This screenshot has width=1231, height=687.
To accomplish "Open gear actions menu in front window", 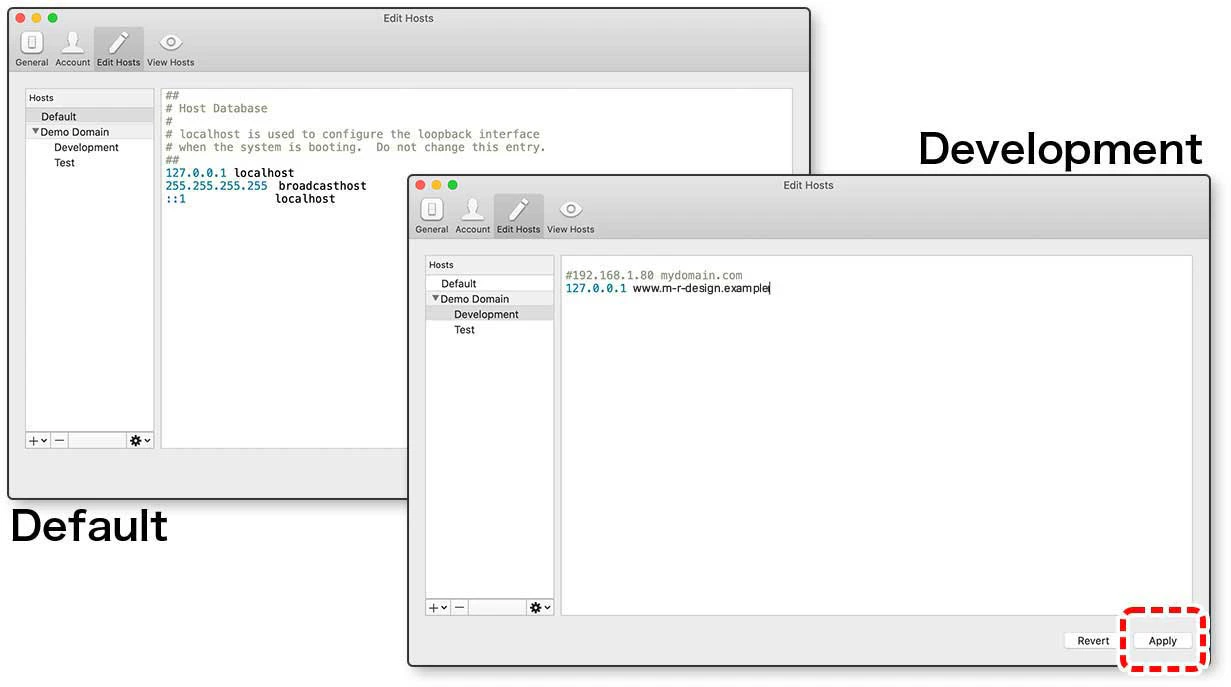I will pos(540,607).
